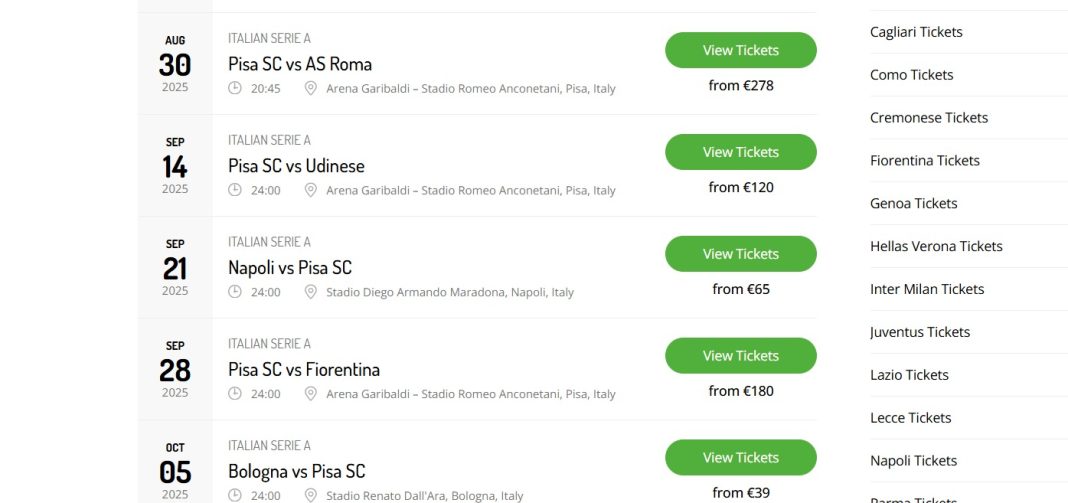Click clock icon in Pisa SC vs Udinese row
This screenshot has width=1068, height=503.
click(234, 189)
